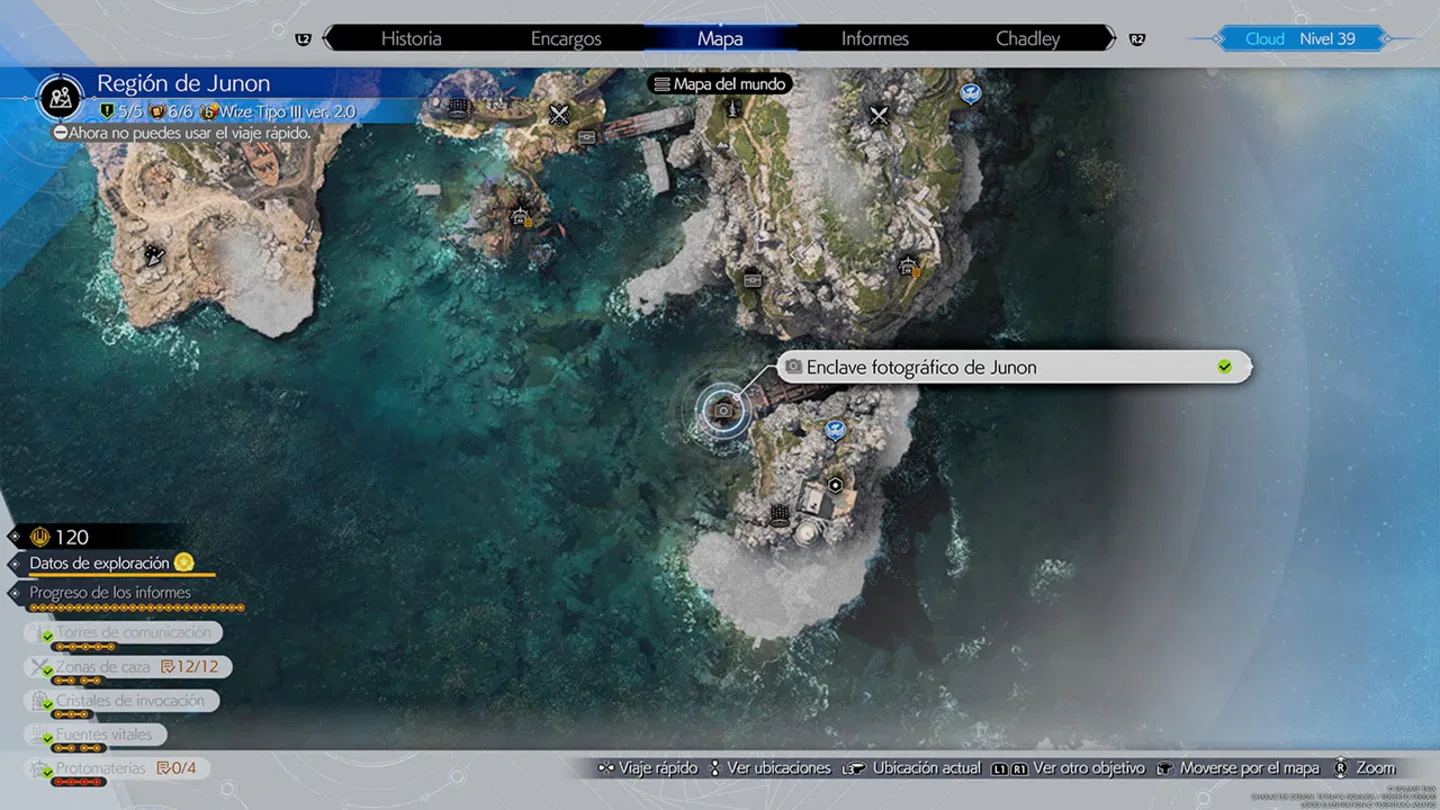This screenshot has height=810, width=1440.
Task: Expand the Datos de exploración section
Action: 111,564
